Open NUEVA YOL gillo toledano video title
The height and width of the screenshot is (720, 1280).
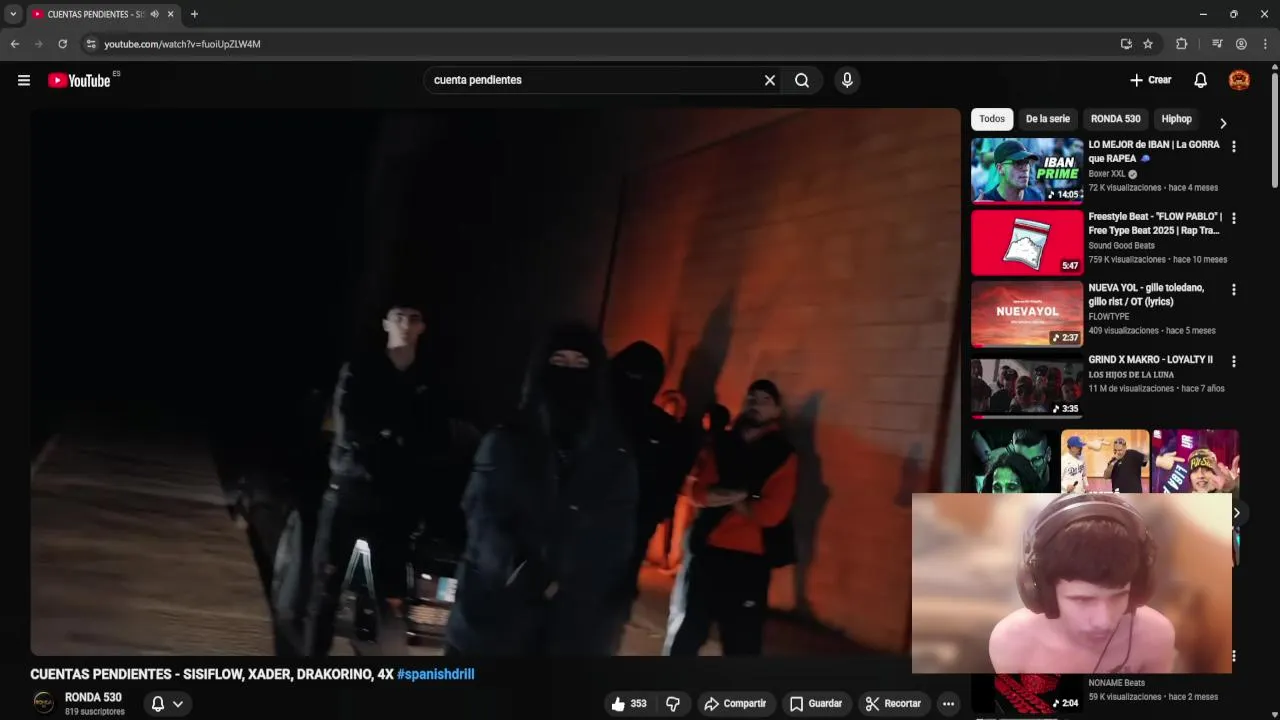(x=1147, y=294)
